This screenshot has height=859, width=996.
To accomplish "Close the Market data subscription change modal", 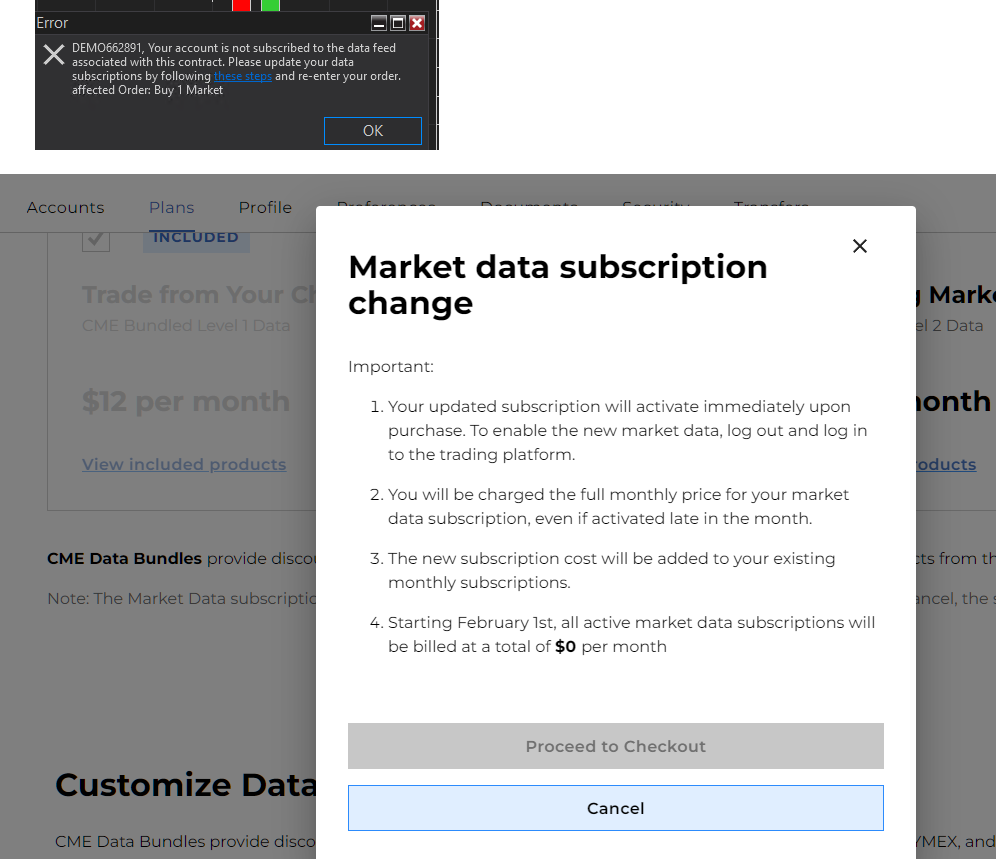I will (860, 246).
